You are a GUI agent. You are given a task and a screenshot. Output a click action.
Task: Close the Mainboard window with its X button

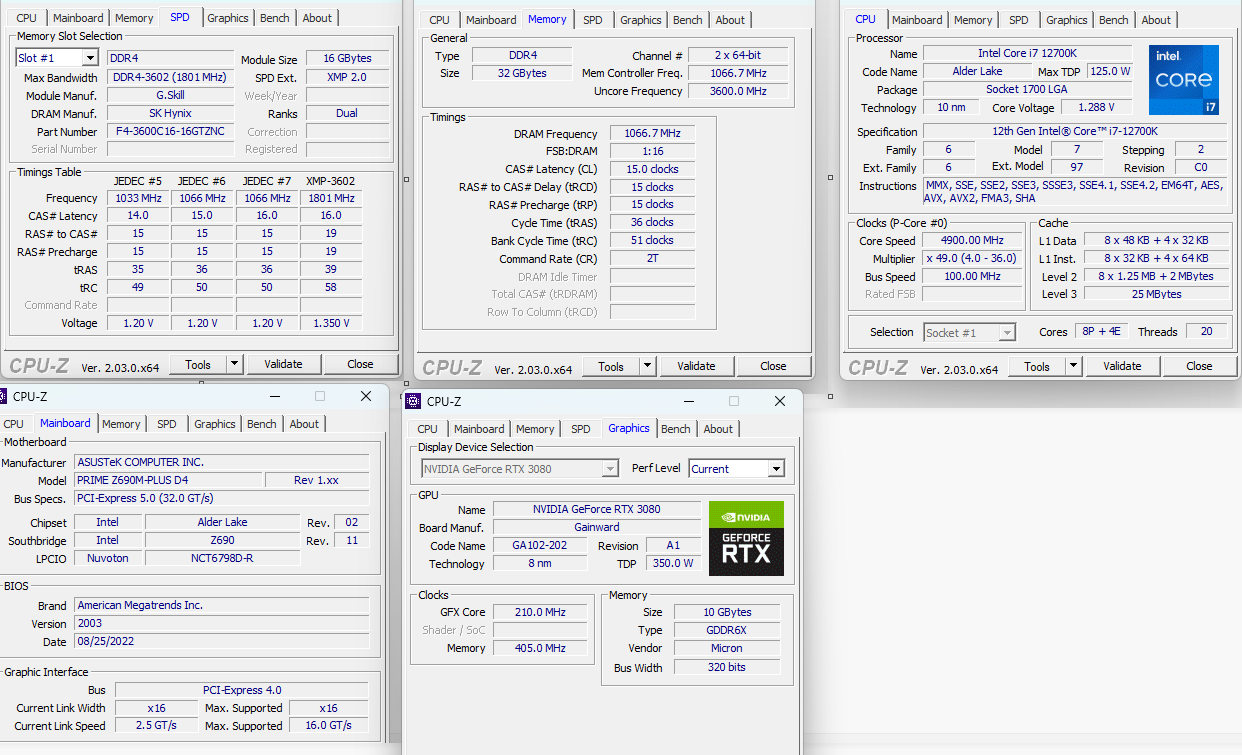[366, 396]
